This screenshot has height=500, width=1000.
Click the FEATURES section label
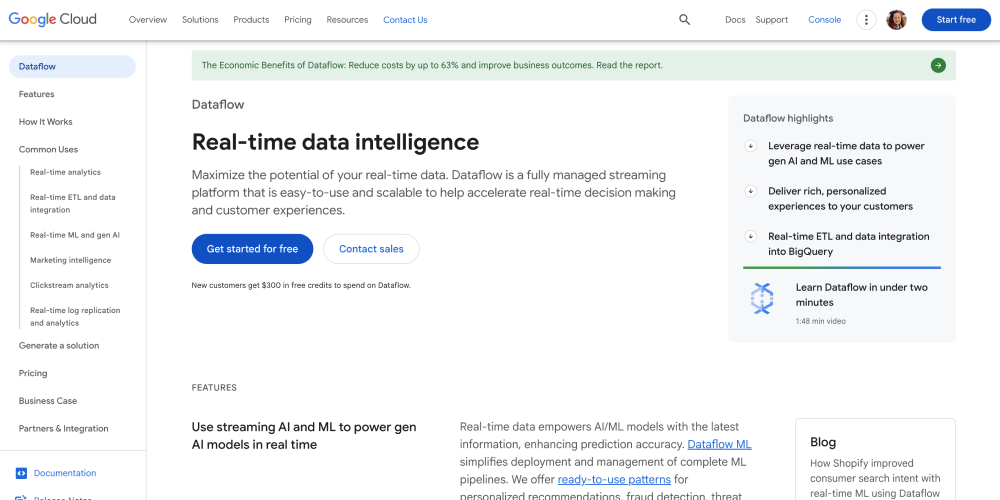point(214,388)
